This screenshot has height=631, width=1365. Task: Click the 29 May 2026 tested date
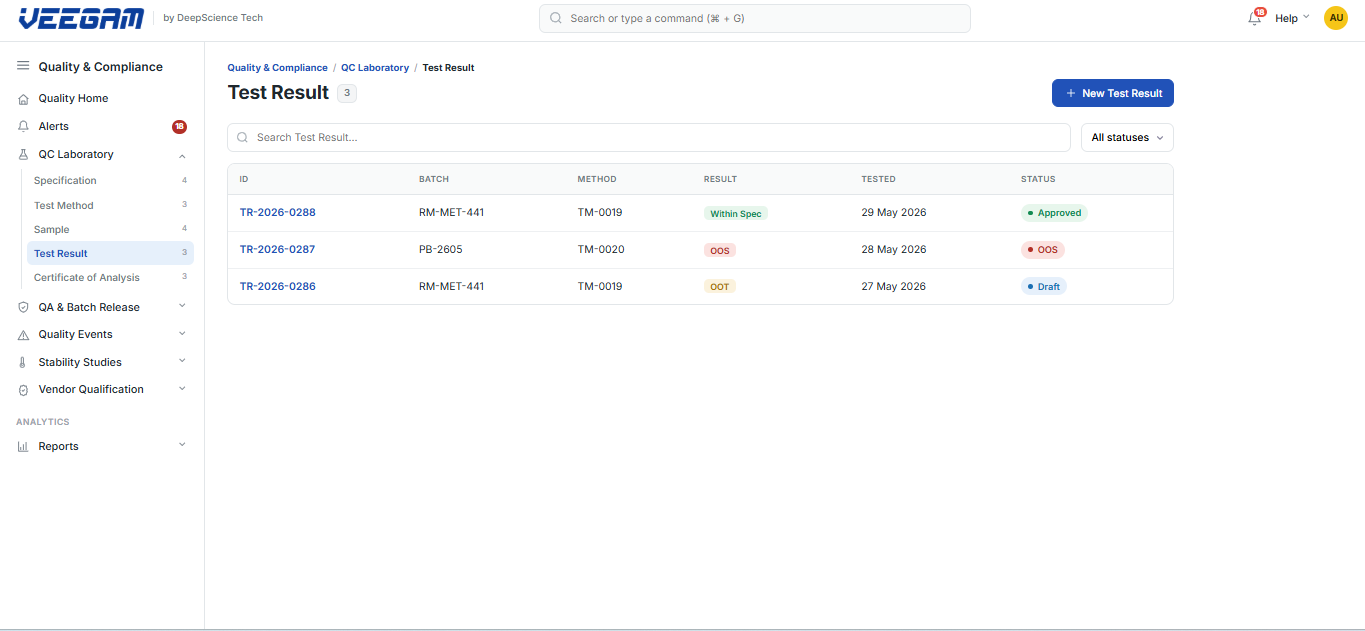[x=894, y=213]
